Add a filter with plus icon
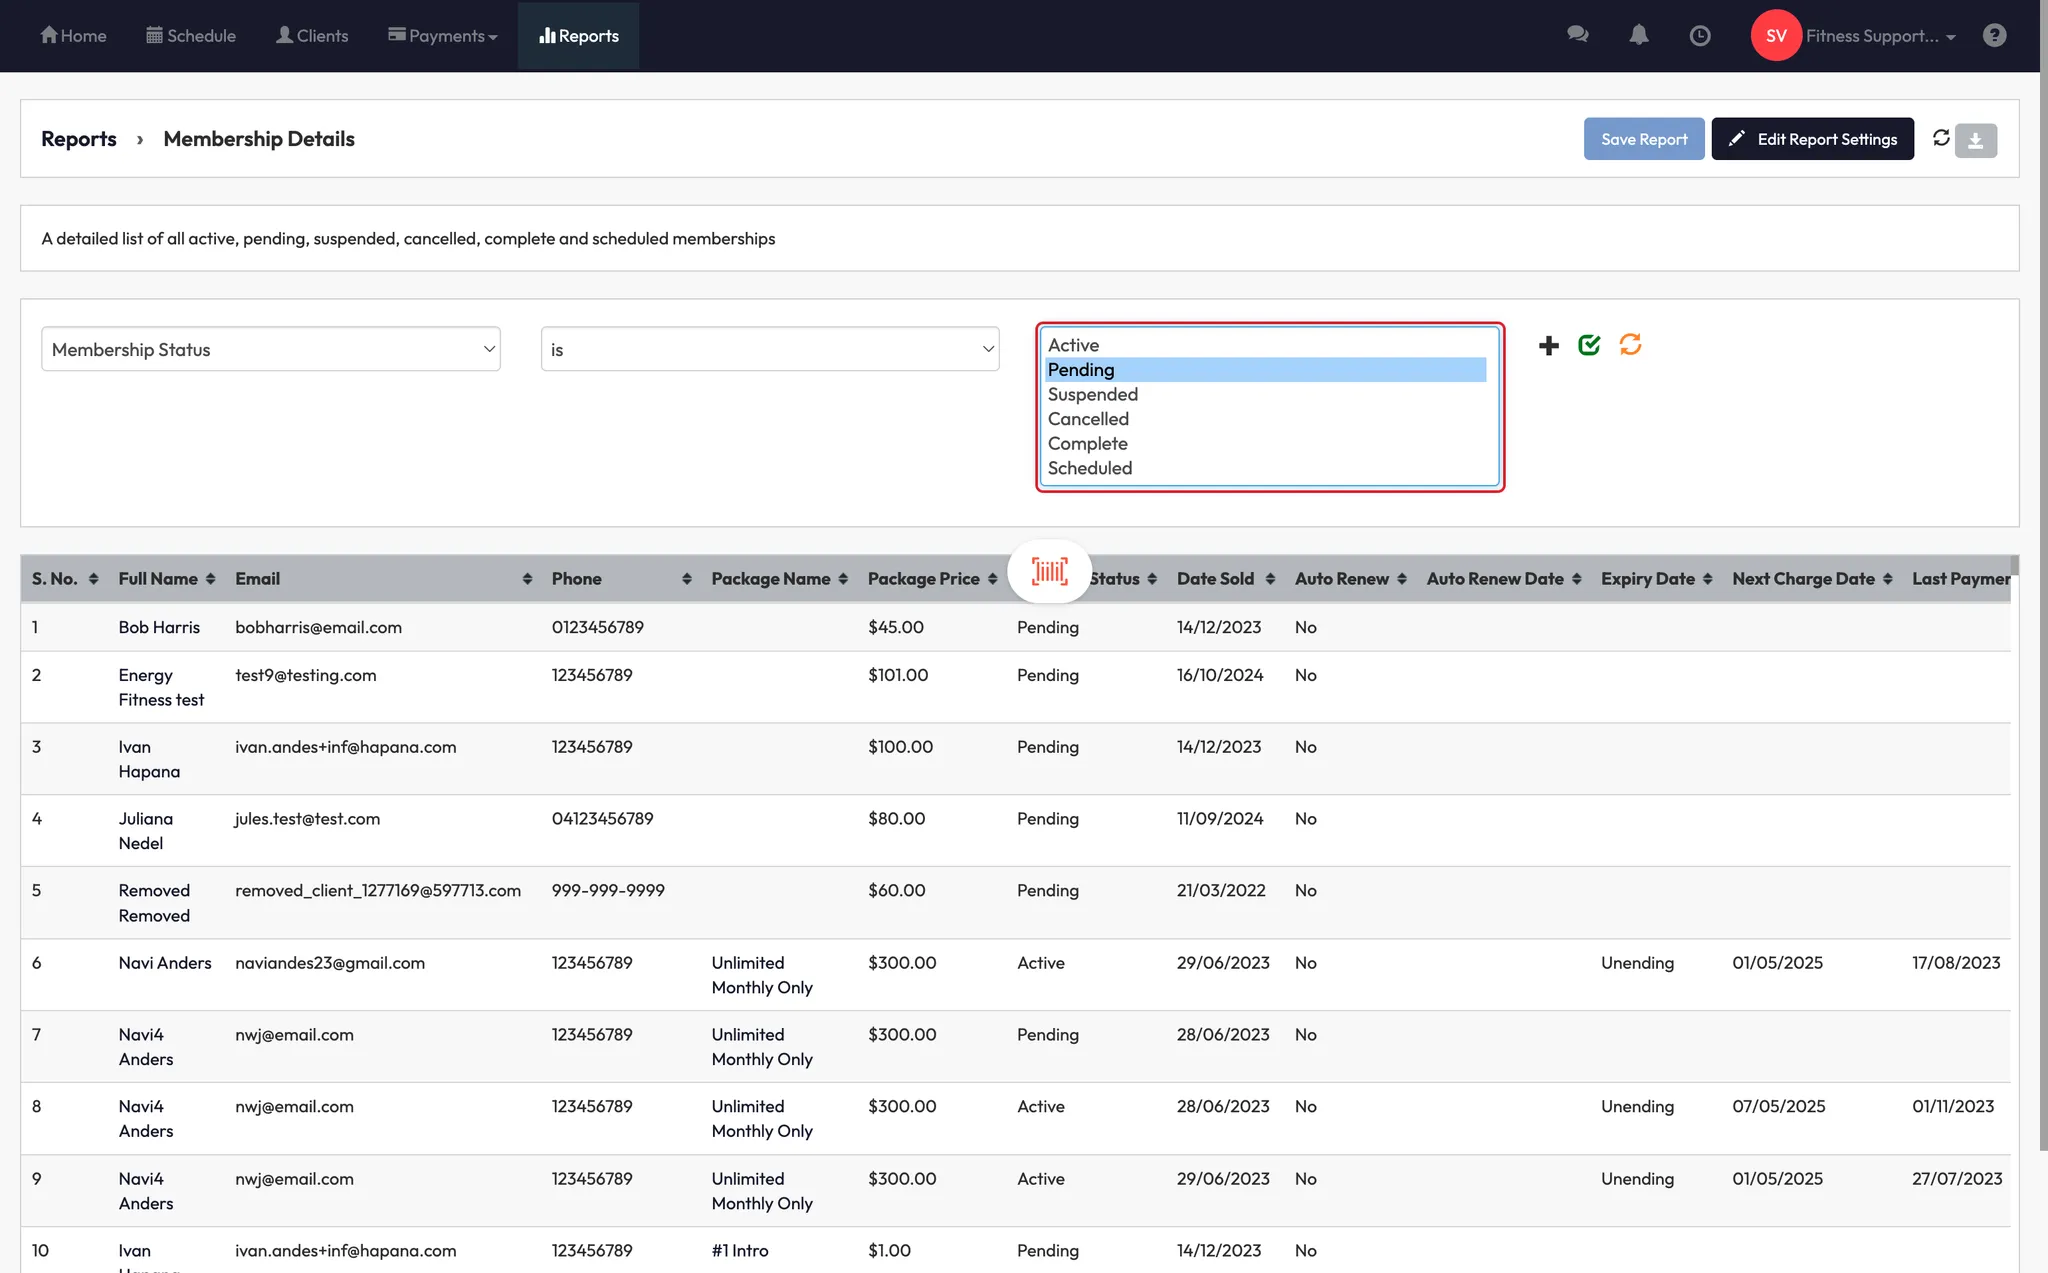Image resolution: width=2048 pixels, height=1273 pixels. click(x=1548, y=346)
